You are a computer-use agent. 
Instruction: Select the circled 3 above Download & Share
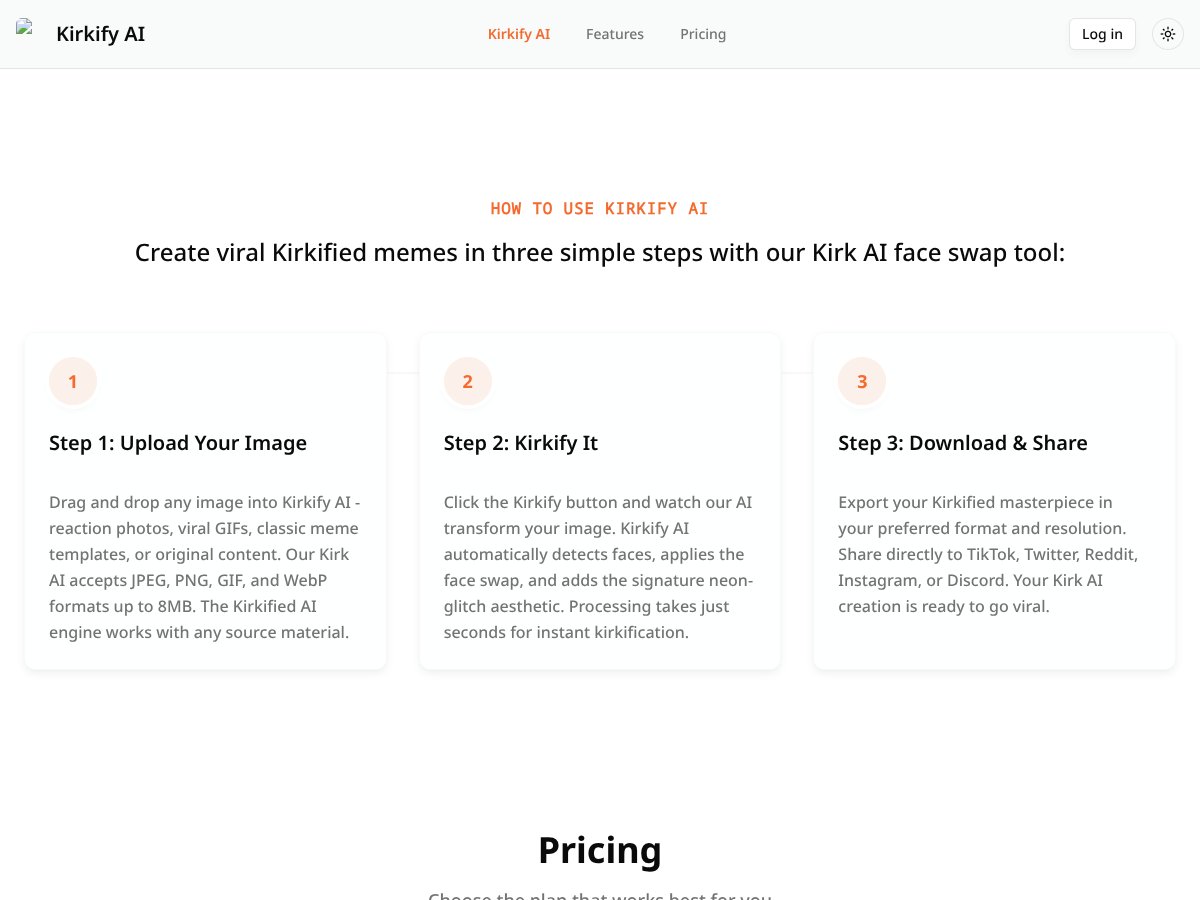[x=861, y=381]
